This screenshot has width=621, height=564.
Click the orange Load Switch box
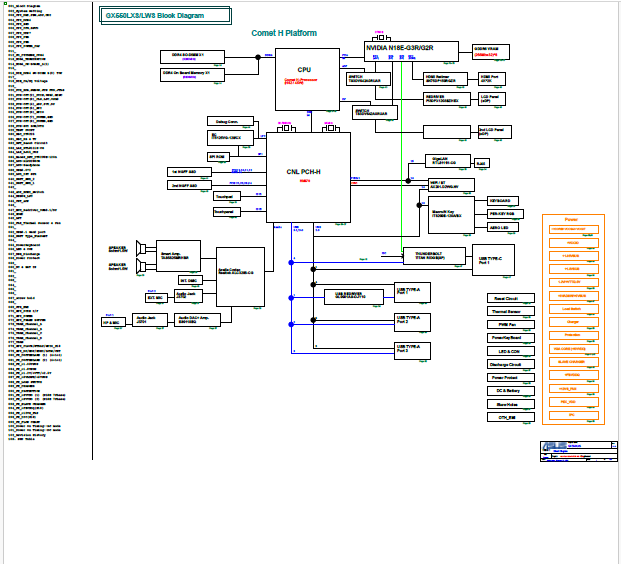point(574,309)
